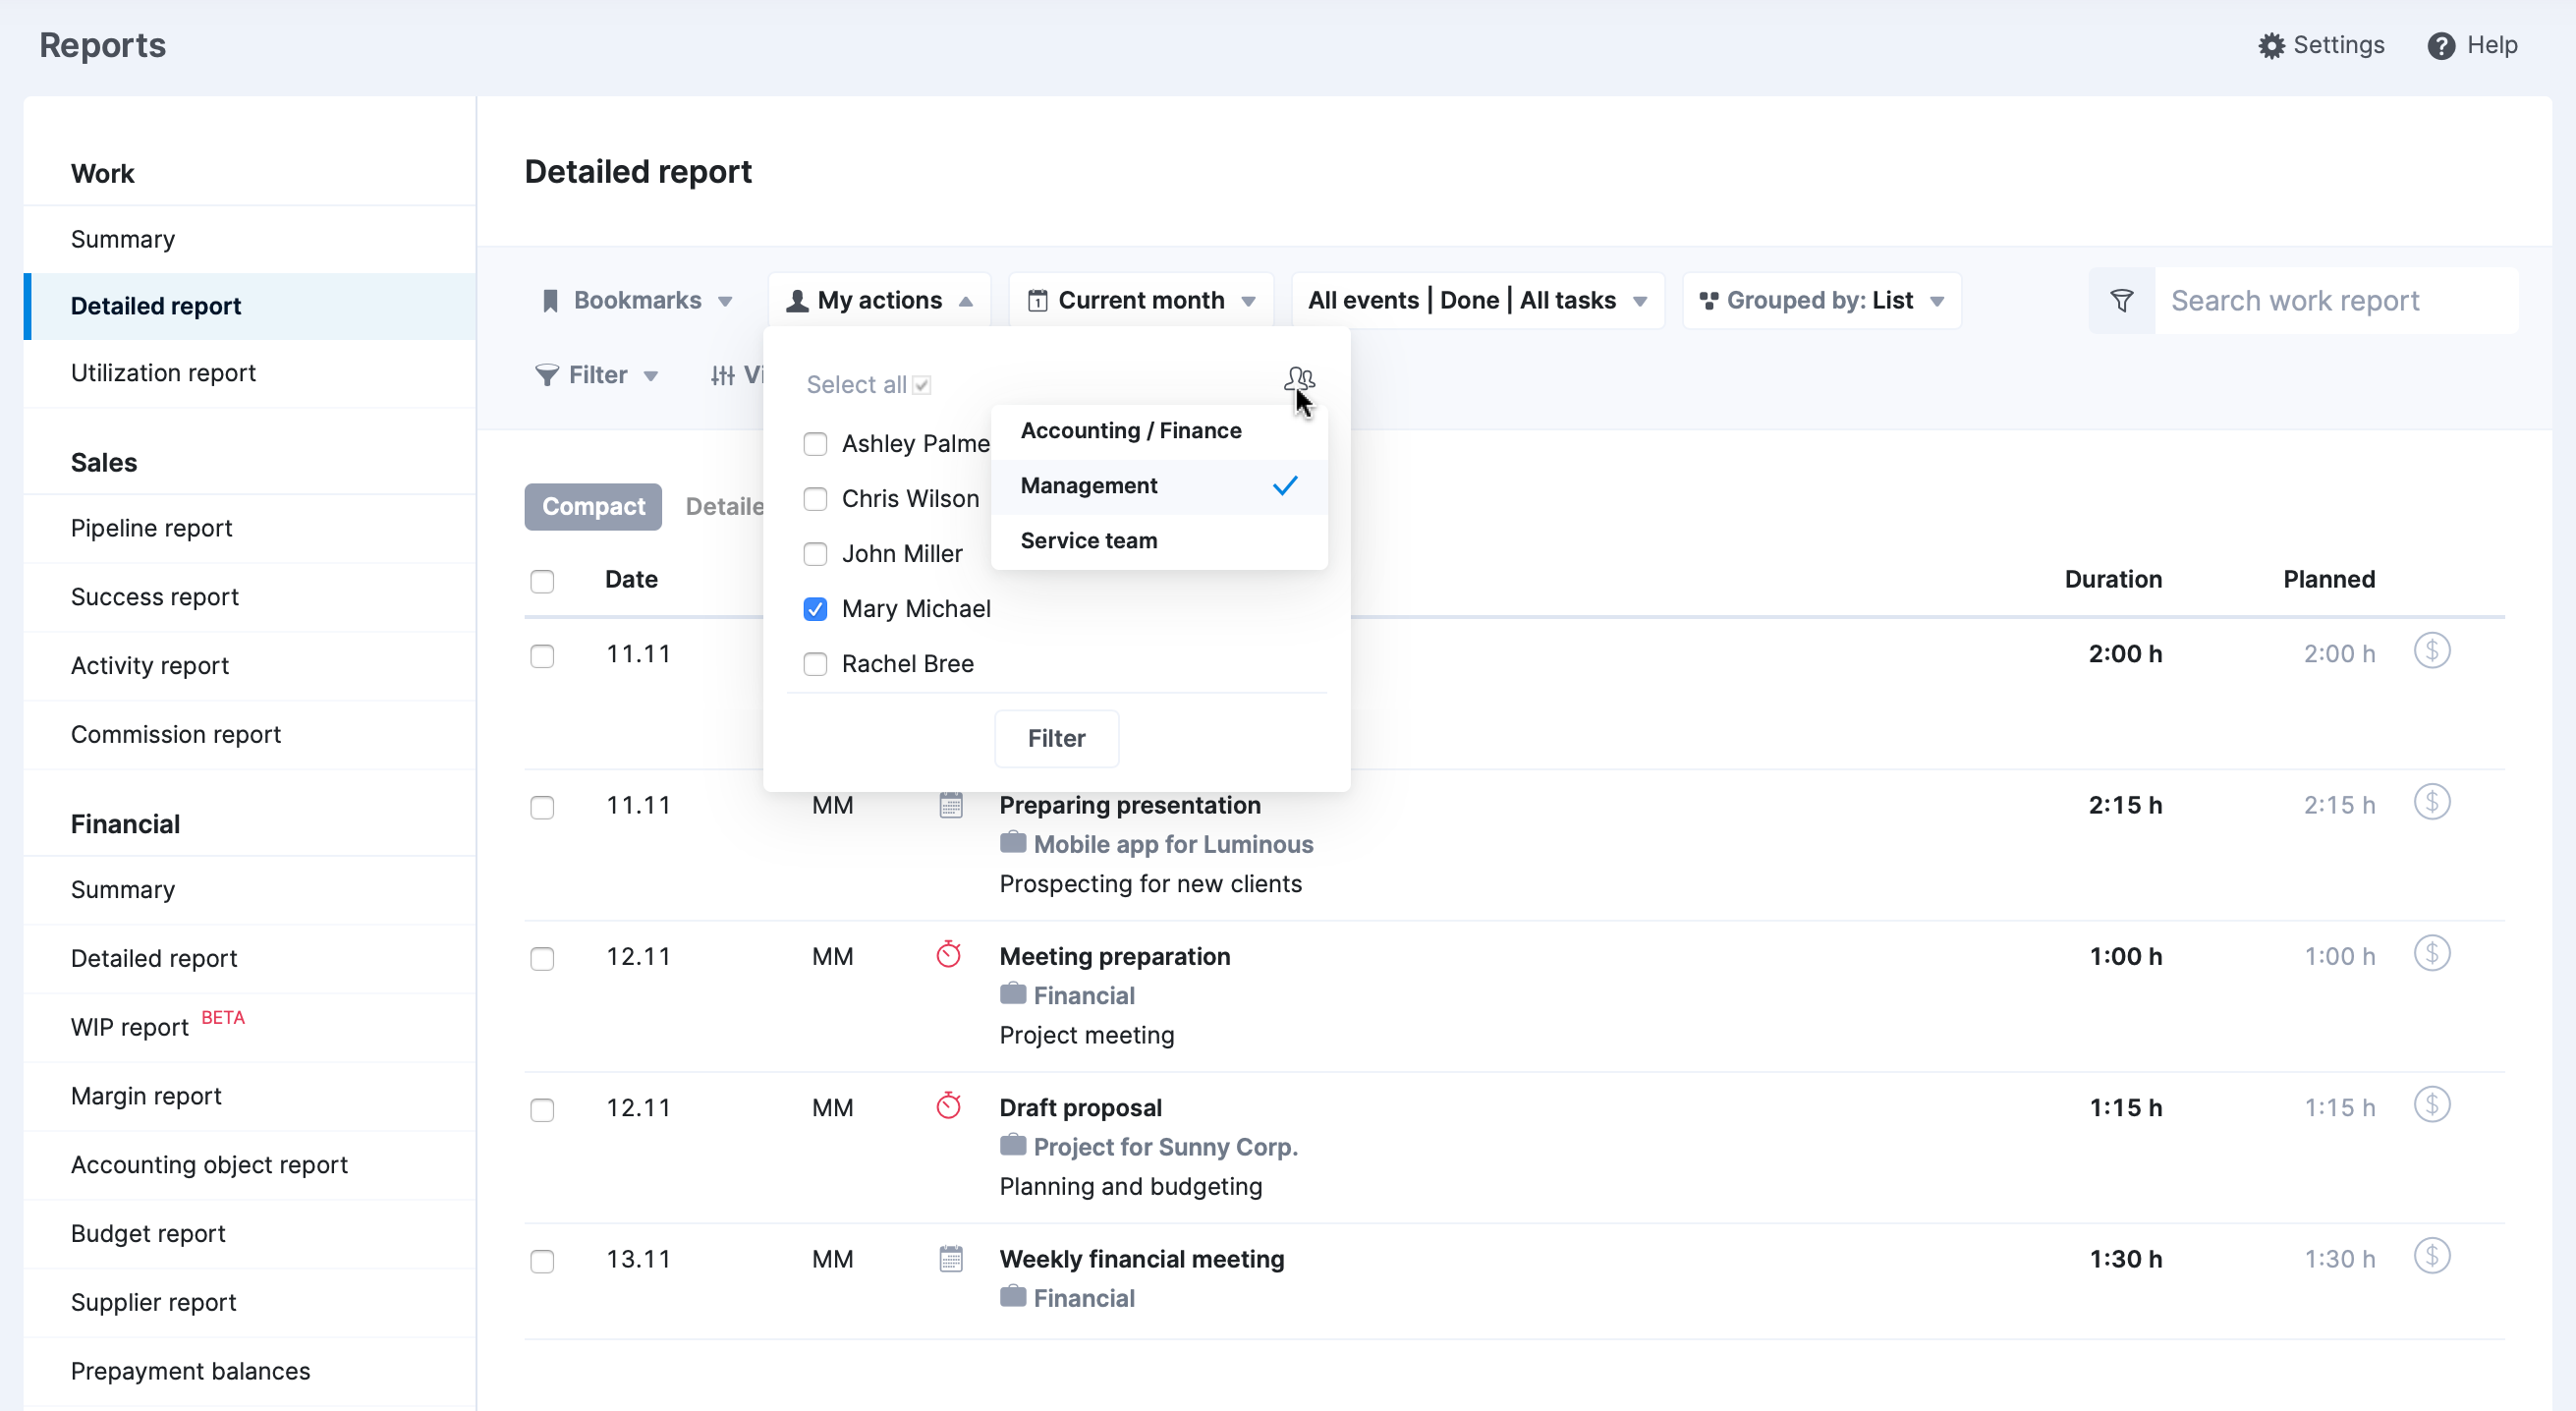Click the dollar icon for Meeting preparation
This screenshot has width=2576, height=1411.
pyautogui.click(x=2431, y=953)
